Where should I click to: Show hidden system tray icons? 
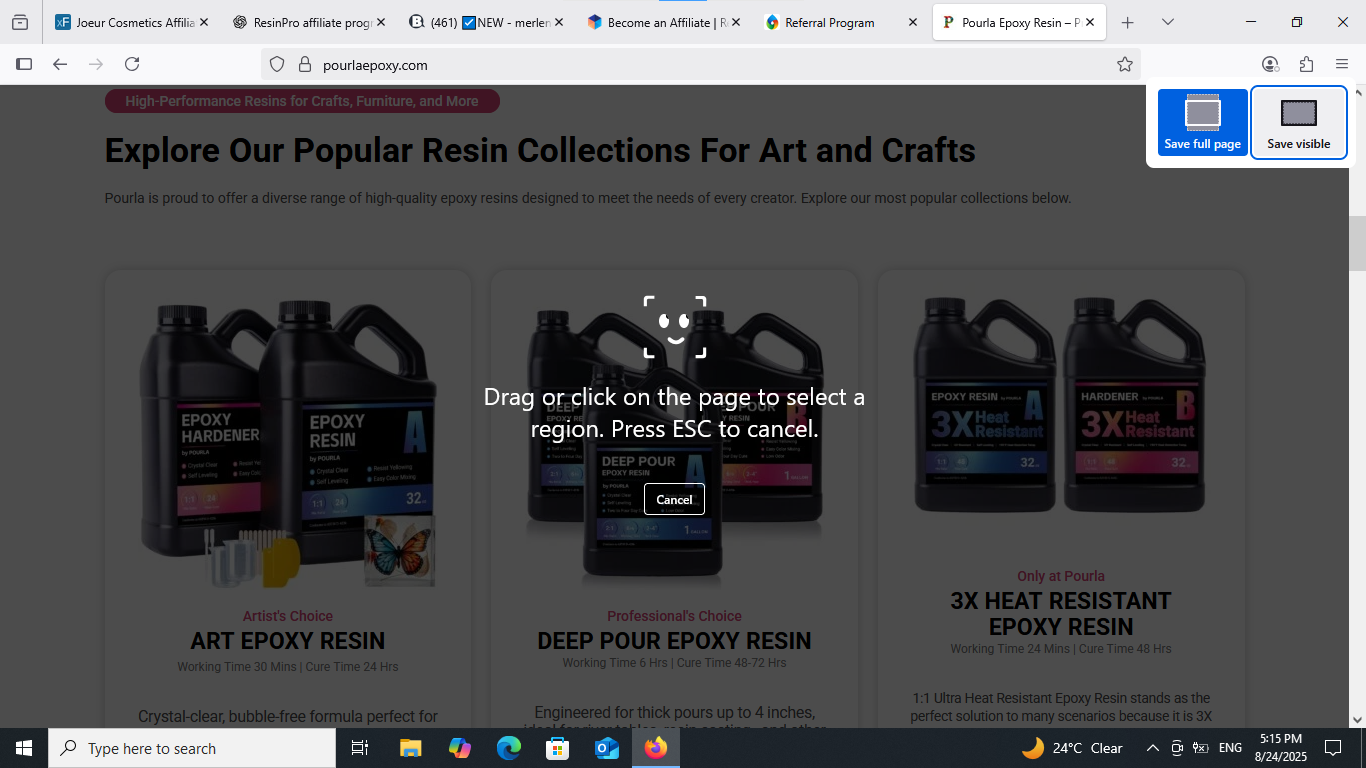click(1152, 748)
